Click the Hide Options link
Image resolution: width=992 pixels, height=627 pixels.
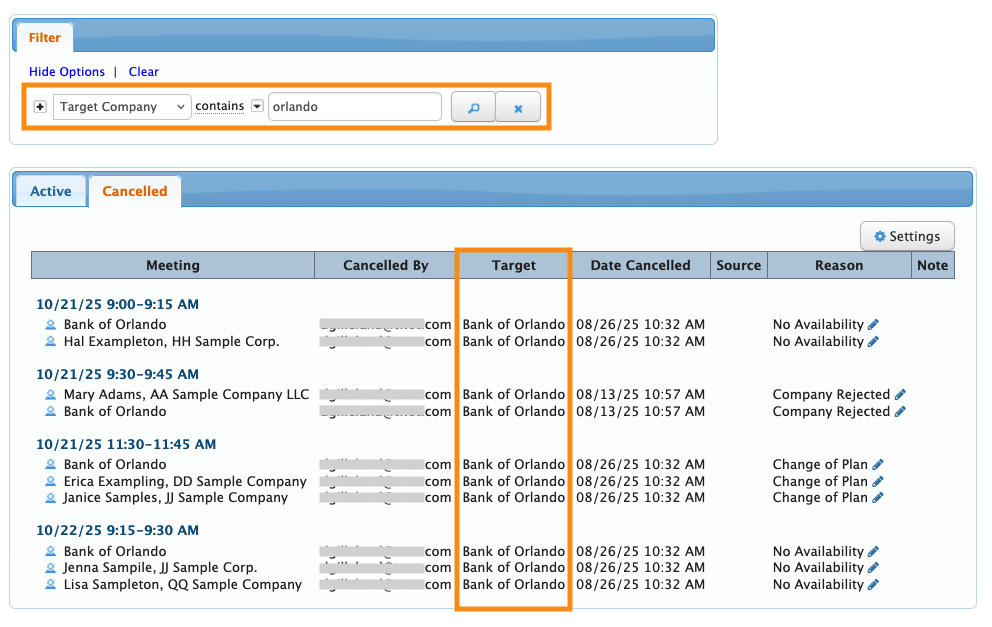coord(67,71)
